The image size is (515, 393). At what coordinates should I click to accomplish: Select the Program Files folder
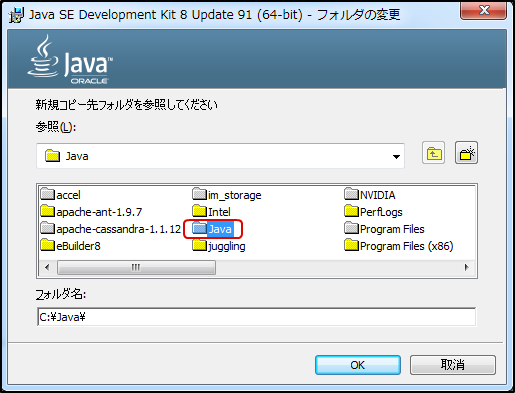point(384,229)
